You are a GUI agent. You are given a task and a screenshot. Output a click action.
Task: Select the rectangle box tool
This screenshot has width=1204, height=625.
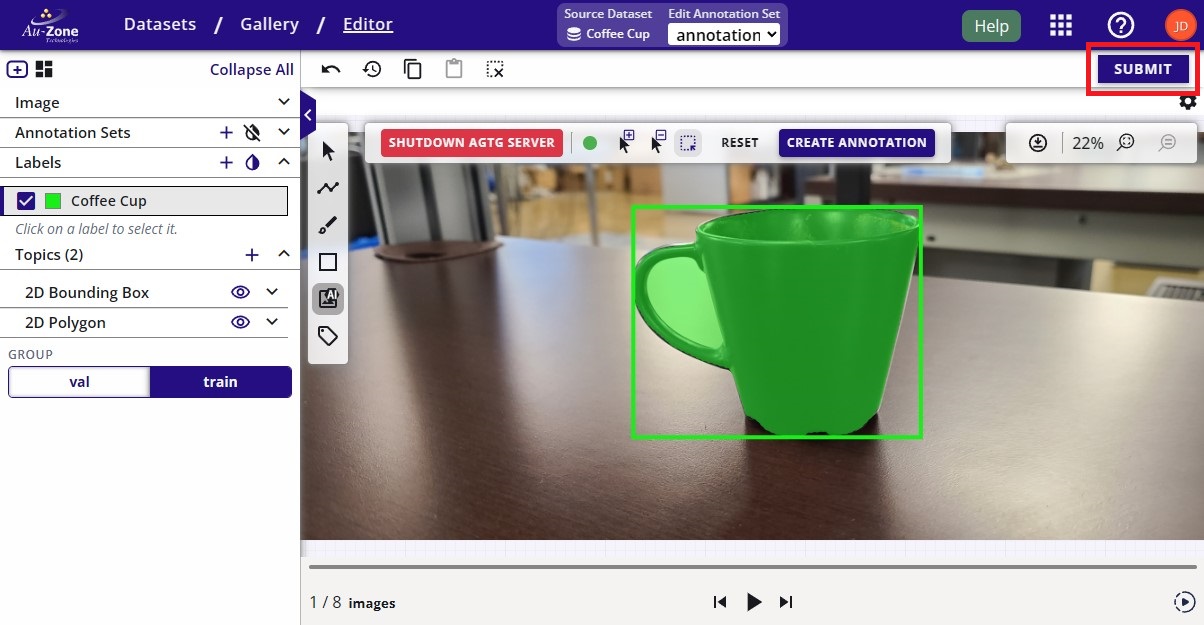tap(328, 262)
